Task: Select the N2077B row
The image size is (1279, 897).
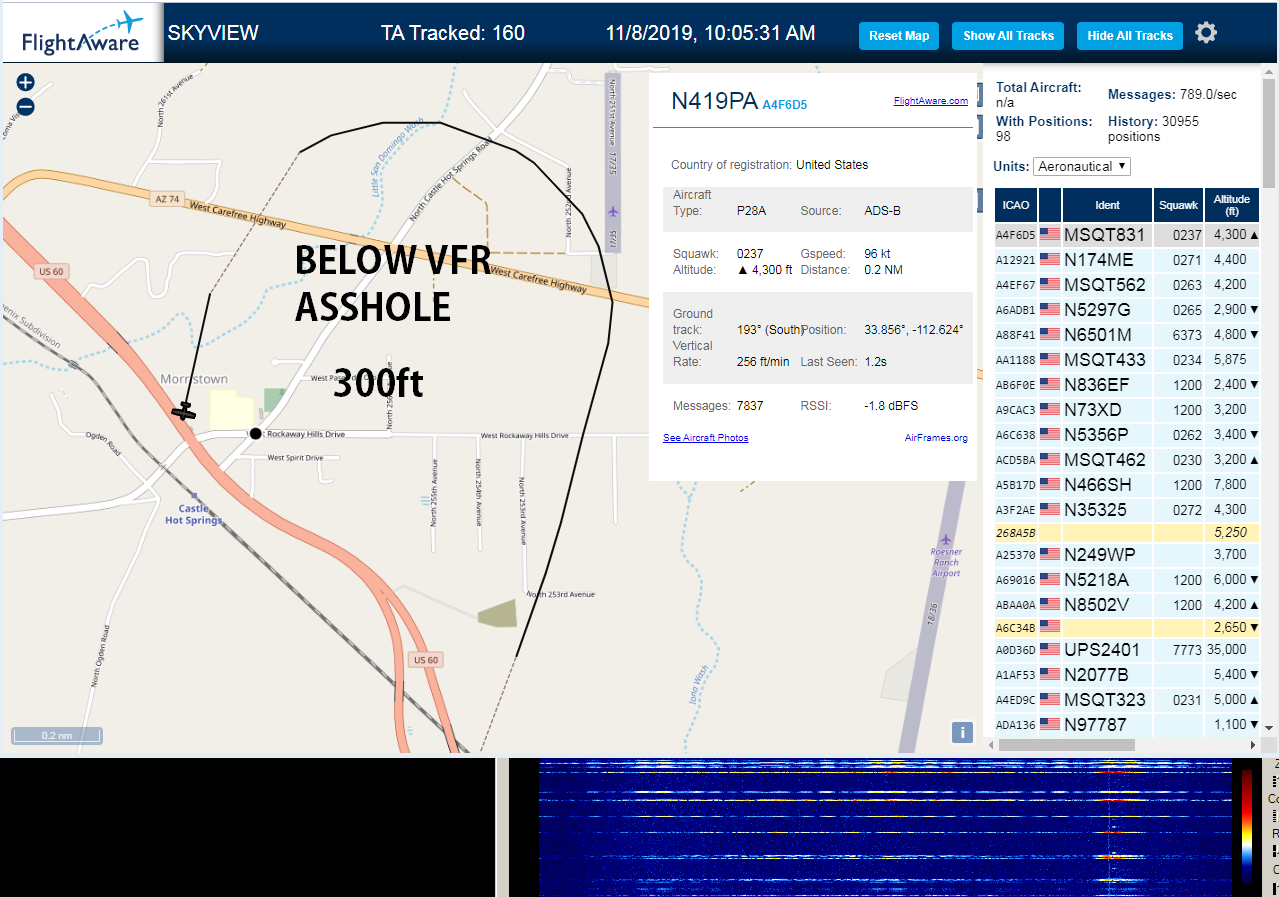Action: point(1127,675)
